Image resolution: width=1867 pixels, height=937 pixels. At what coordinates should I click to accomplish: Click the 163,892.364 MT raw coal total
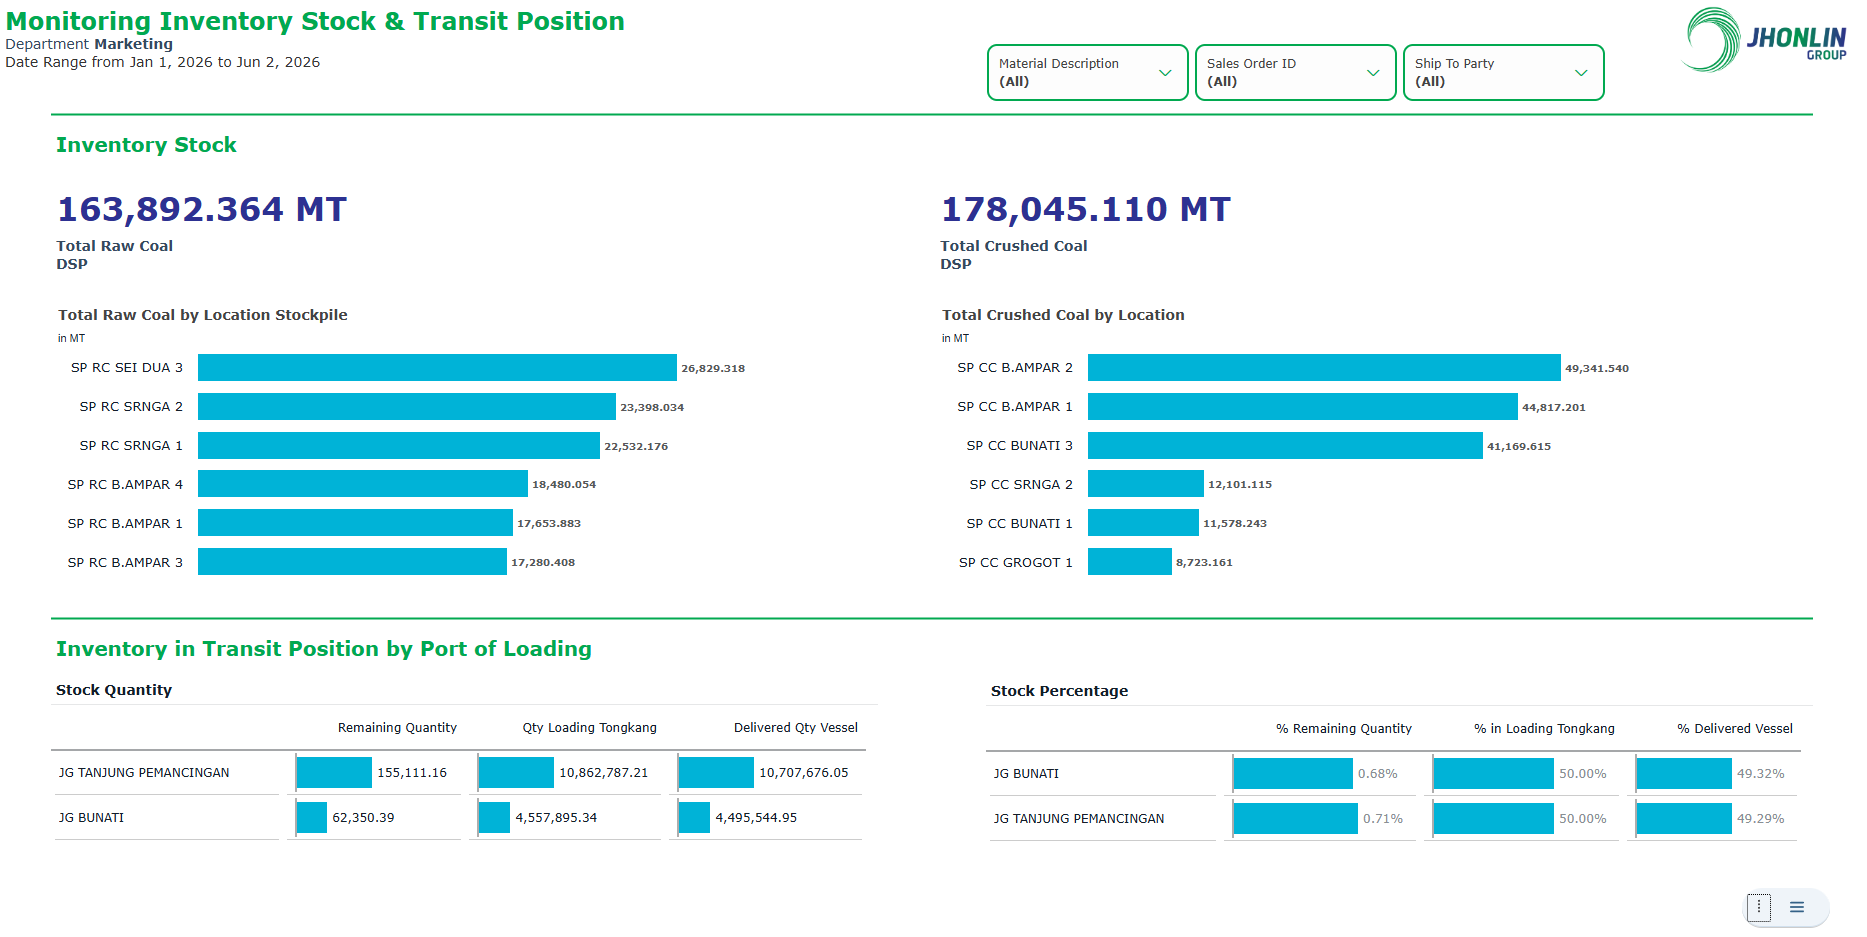coord(202,209)
